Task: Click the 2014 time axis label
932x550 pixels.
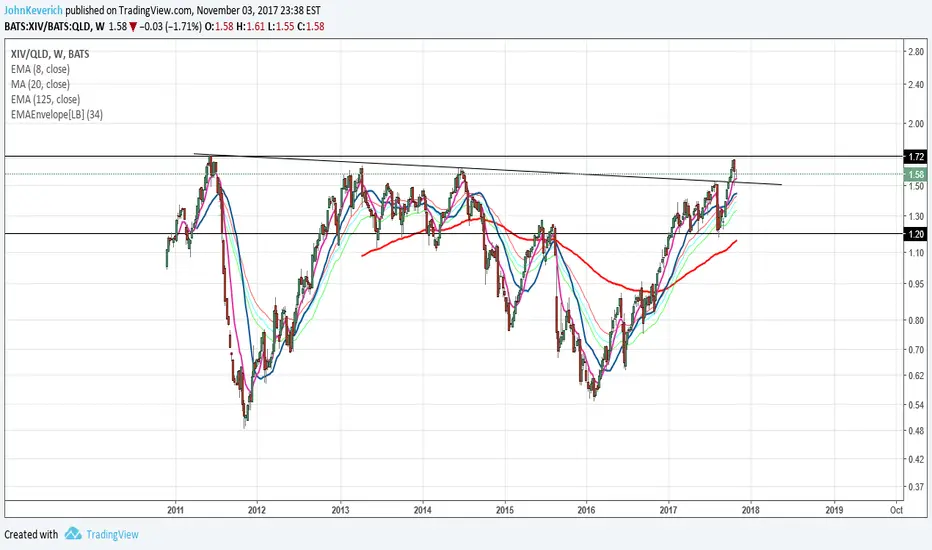Action: tap(423, 510)
